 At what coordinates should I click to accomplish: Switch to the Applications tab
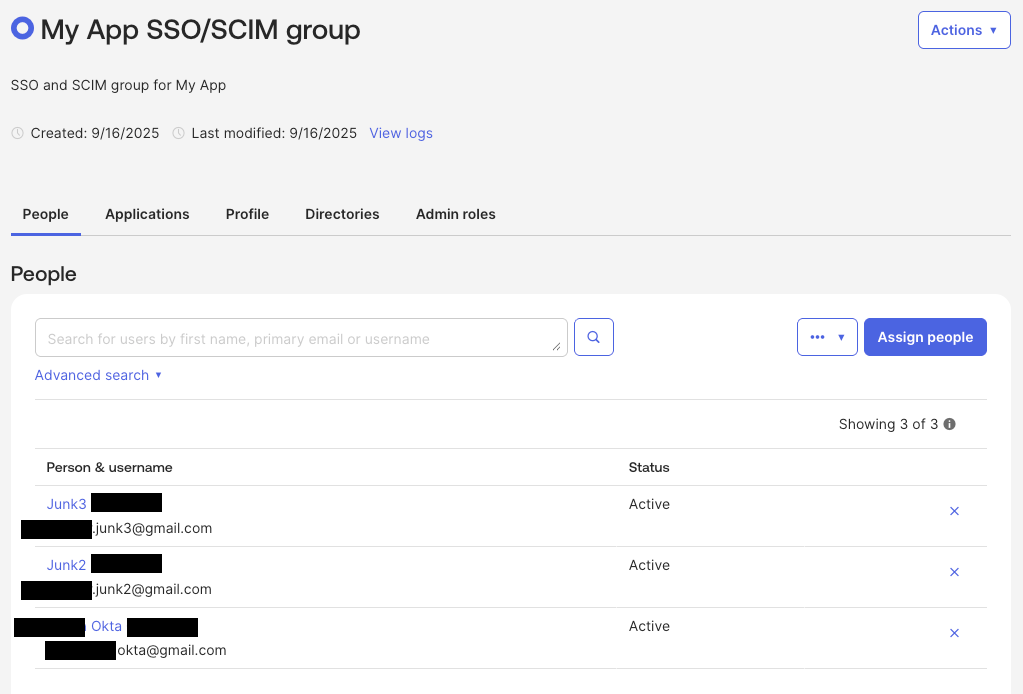tap(147, 214)
